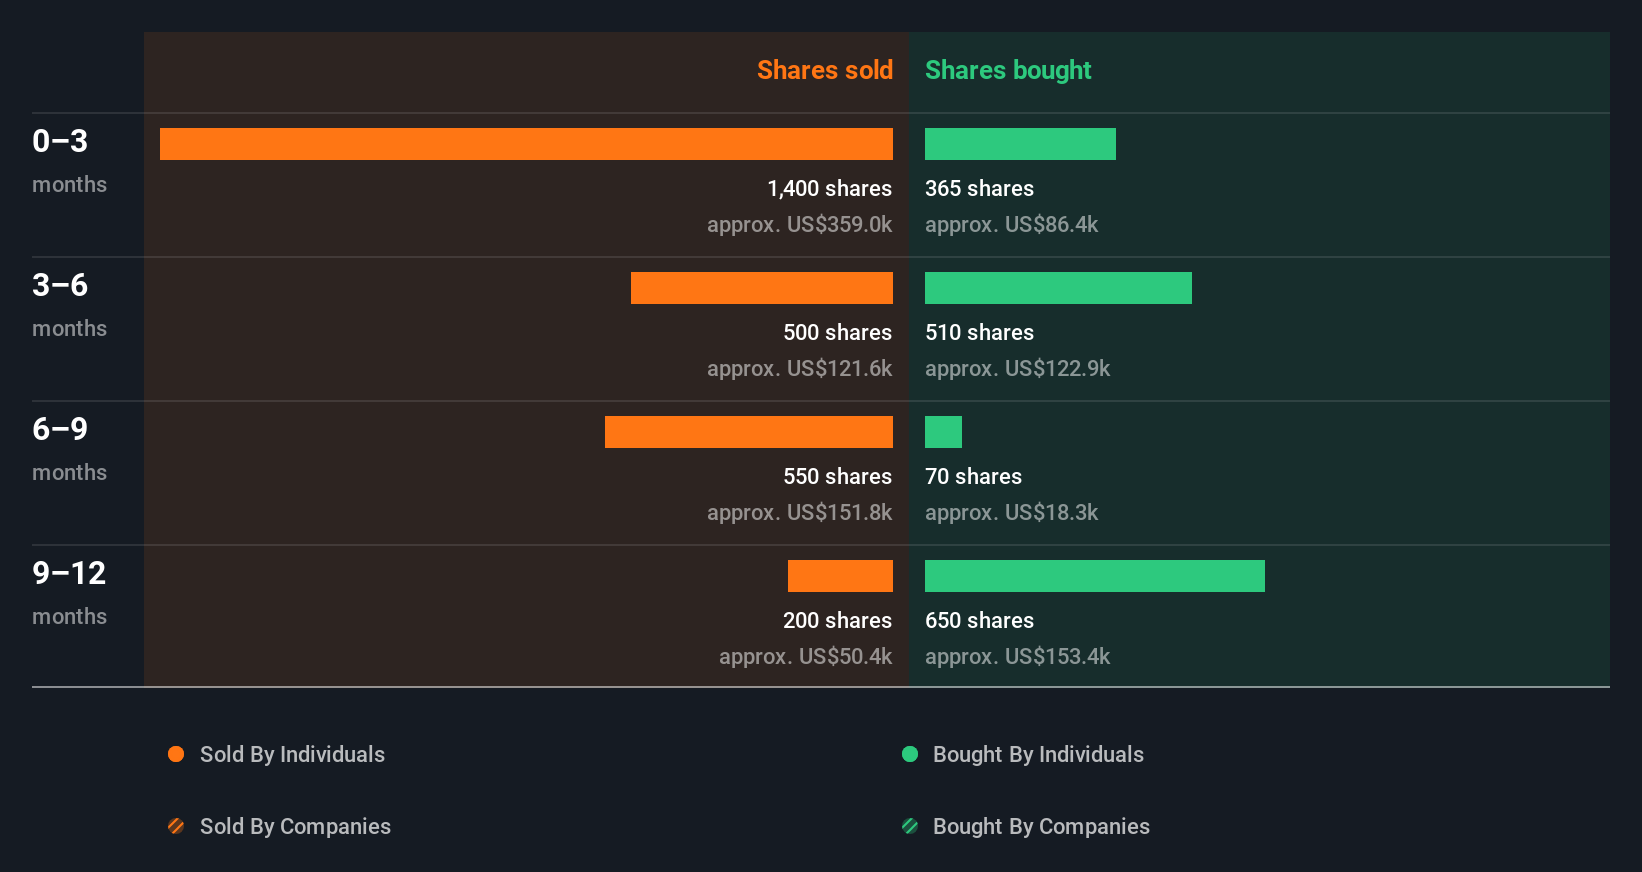Click the 9–12 months row label

pyautogui.click(x=69, y=593)
